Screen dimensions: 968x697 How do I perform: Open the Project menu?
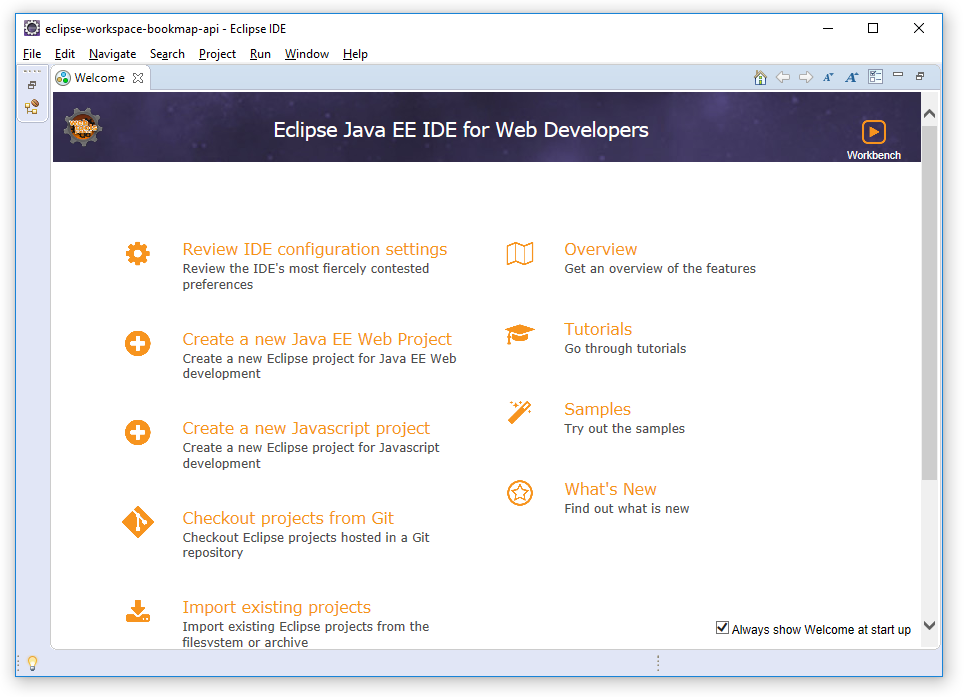coord(217,54)
